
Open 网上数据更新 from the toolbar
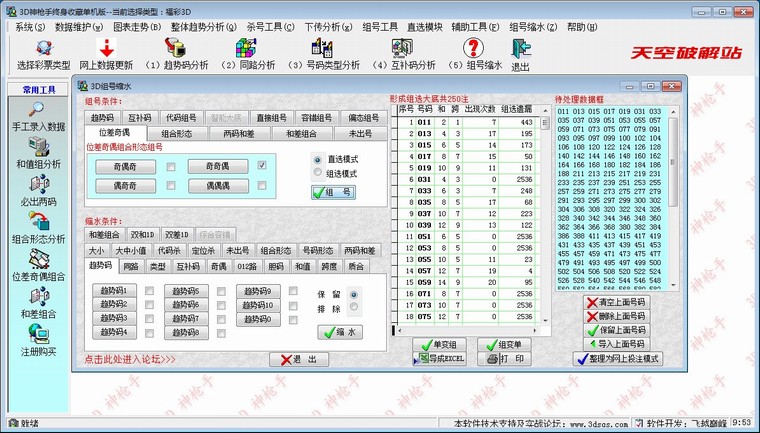(105, 48)
